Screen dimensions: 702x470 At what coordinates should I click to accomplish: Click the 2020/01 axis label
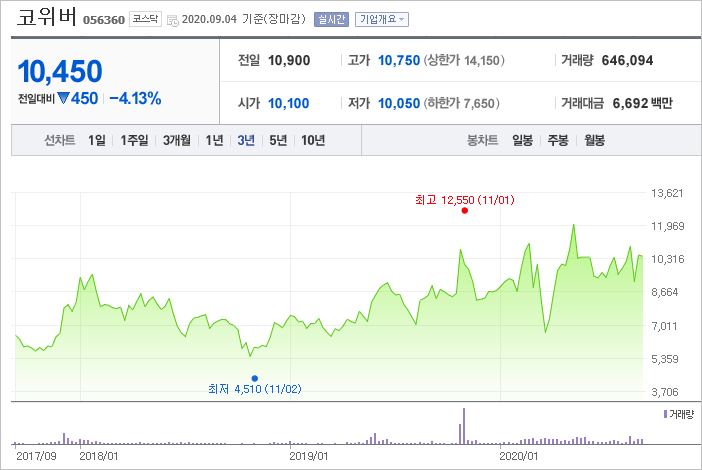pos(518,456)
